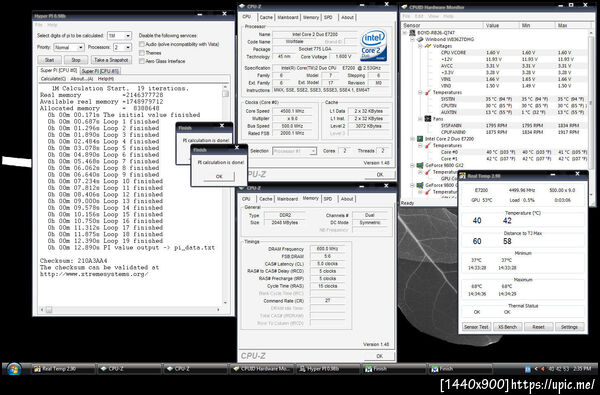Confirm PI calculation done with OK
600x395 pixels.
219,176
